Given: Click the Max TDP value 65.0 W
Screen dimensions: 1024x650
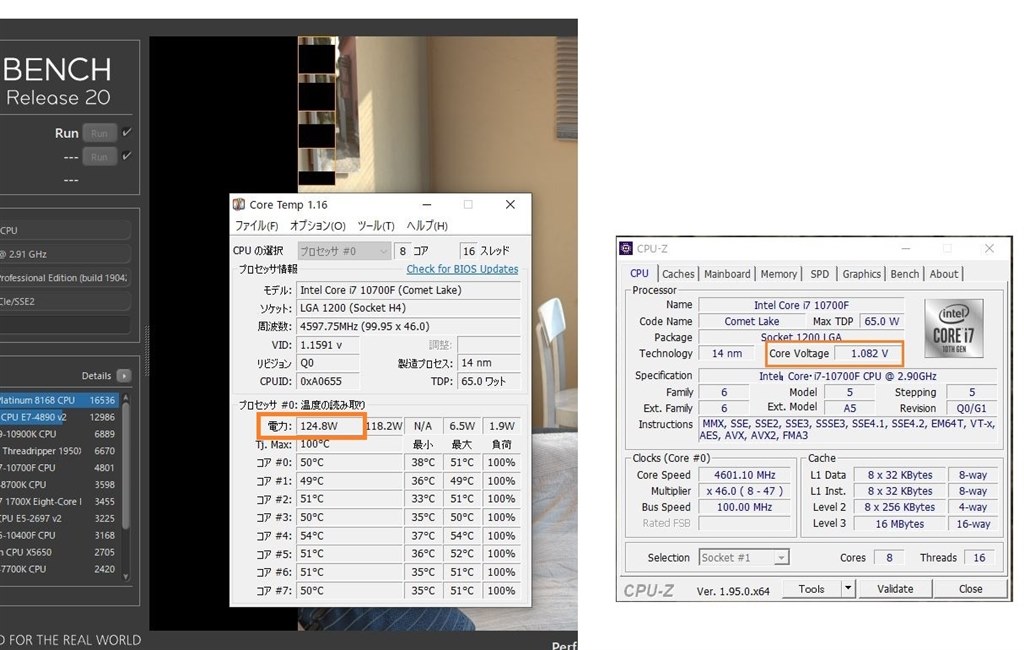Looking at the screenshot, I should (882, 321).
